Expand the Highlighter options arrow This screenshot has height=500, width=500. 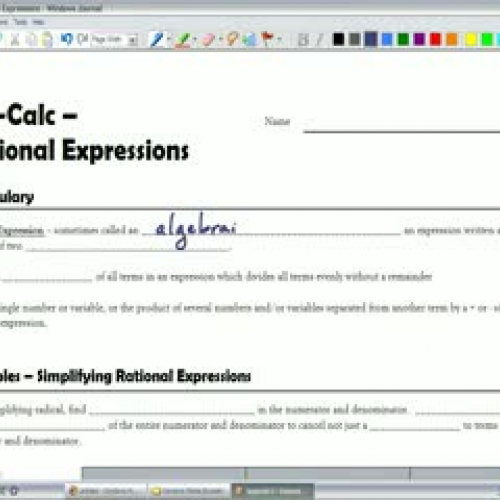coord(195,39)
